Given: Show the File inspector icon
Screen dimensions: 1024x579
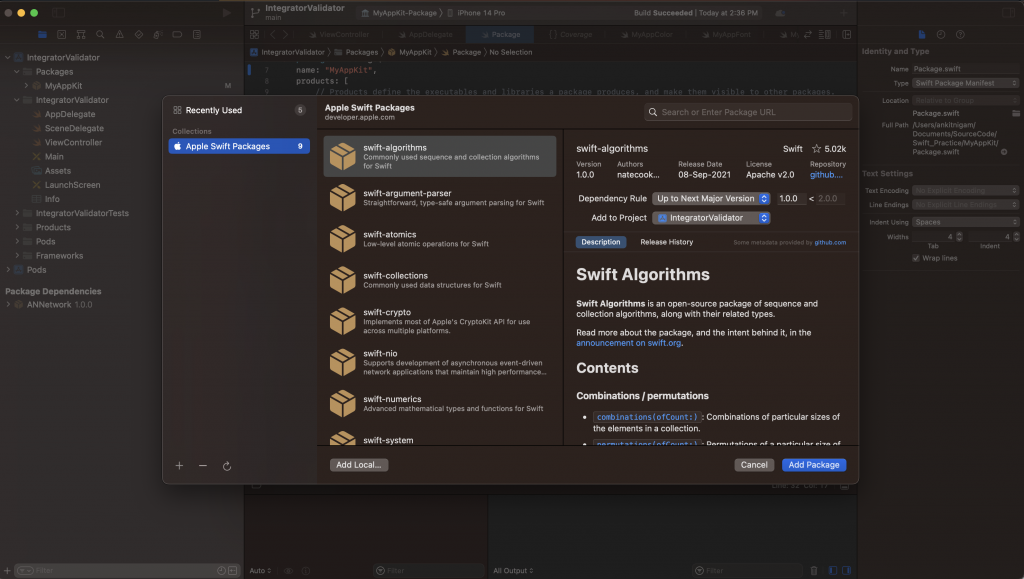Looking at the screenshot, I should [922, 35].
